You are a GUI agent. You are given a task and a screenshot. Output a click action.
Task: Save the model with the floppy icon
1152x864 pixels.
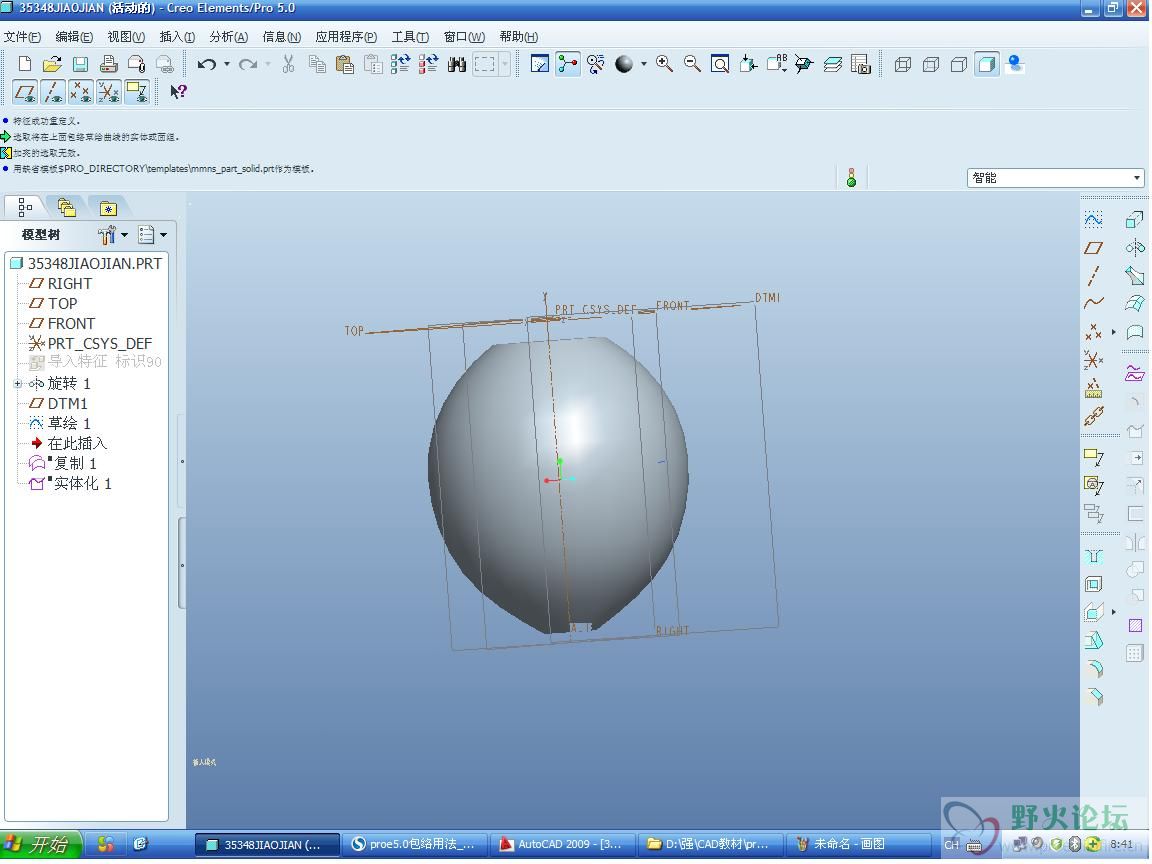(x=81, y=65)
